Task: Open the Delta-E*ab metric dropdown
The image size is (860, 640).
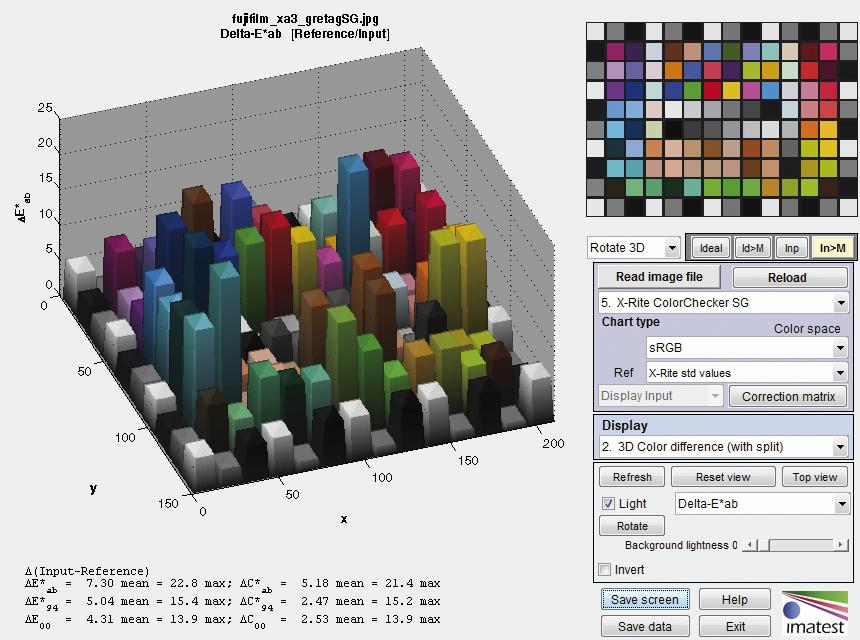Action: (762, 504)
